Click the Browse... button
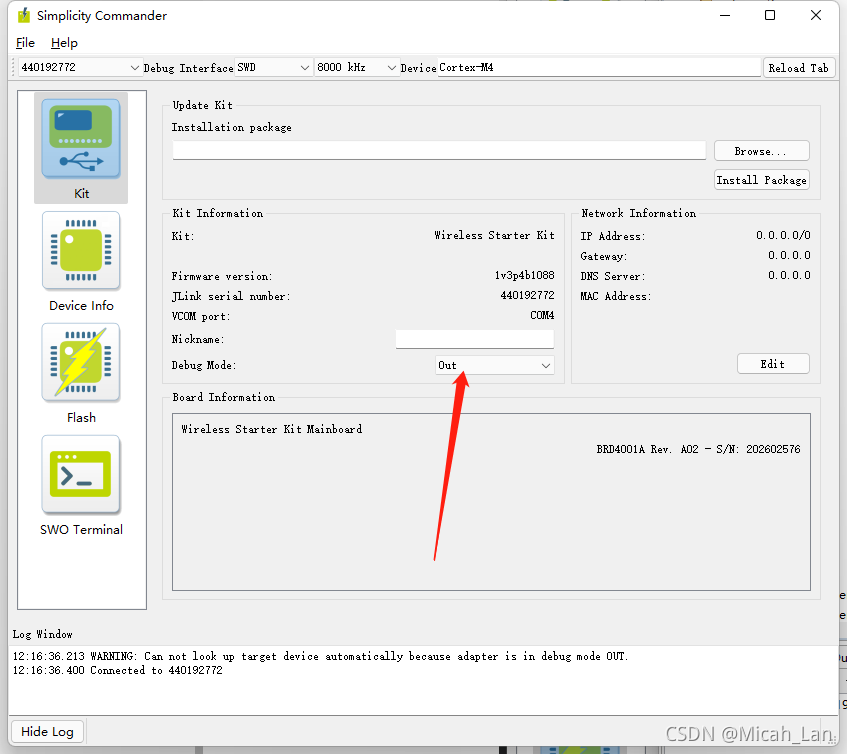This screenshot has width=847, height=754. tap(762, 151)
